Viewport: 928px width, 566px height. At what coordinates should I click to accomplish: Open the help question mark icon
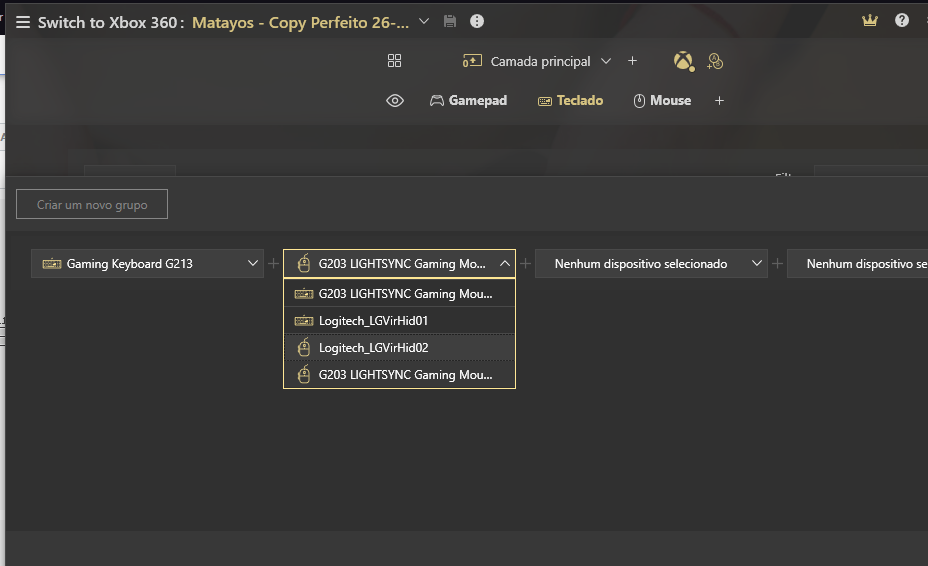901,21
